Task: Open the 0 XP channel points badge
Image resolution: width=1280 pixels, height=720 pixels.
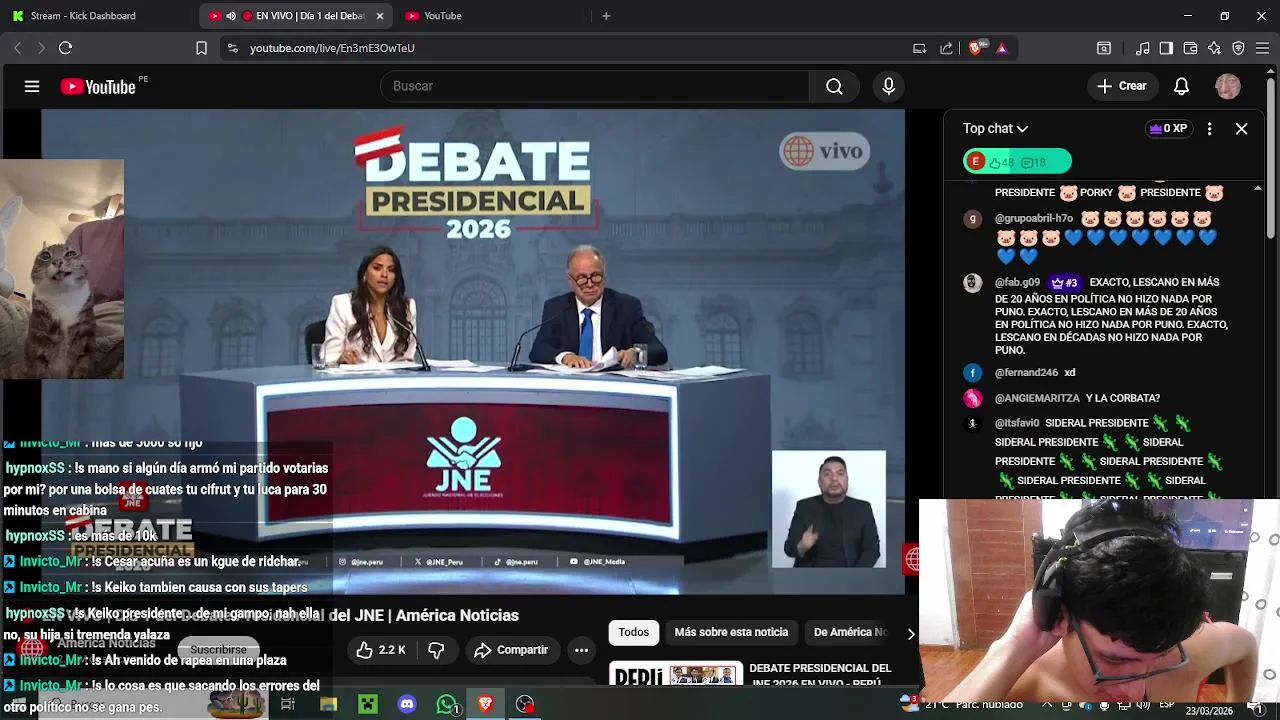Action: [1168, 129]
